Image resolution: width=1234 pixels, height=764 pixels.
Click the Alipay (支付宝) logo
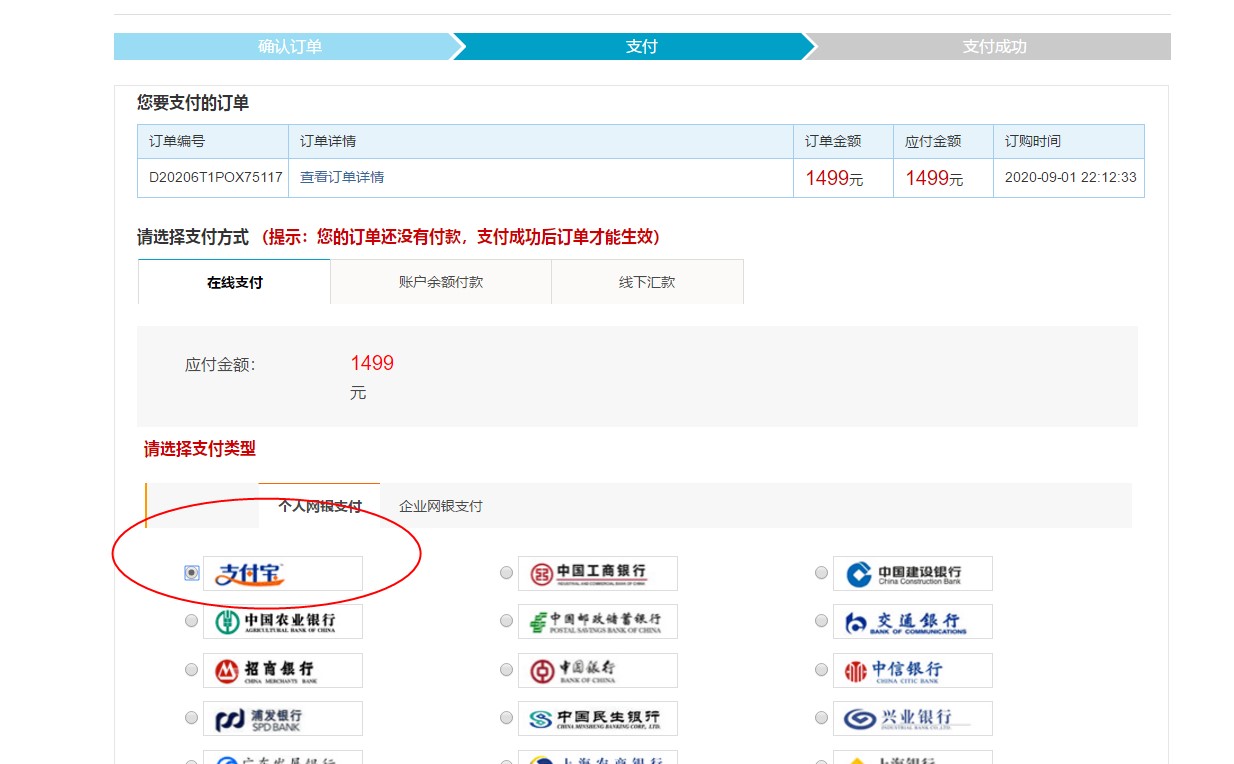(x=282, y=573)
